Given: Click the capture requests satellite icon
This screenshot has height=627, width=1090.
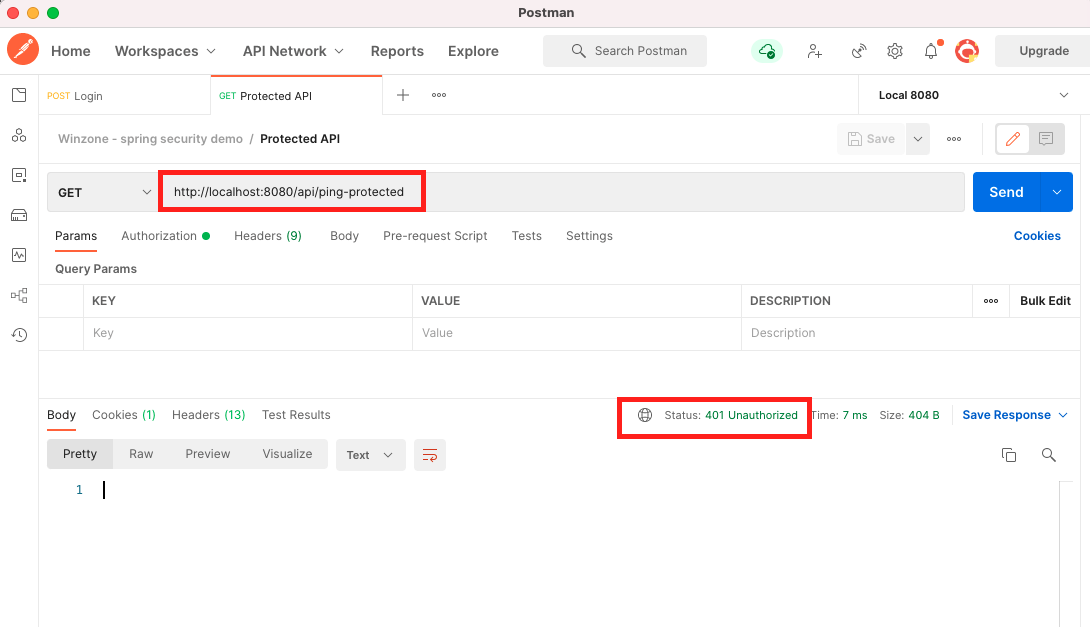Looking at the screenshot, I should [859, 51].
